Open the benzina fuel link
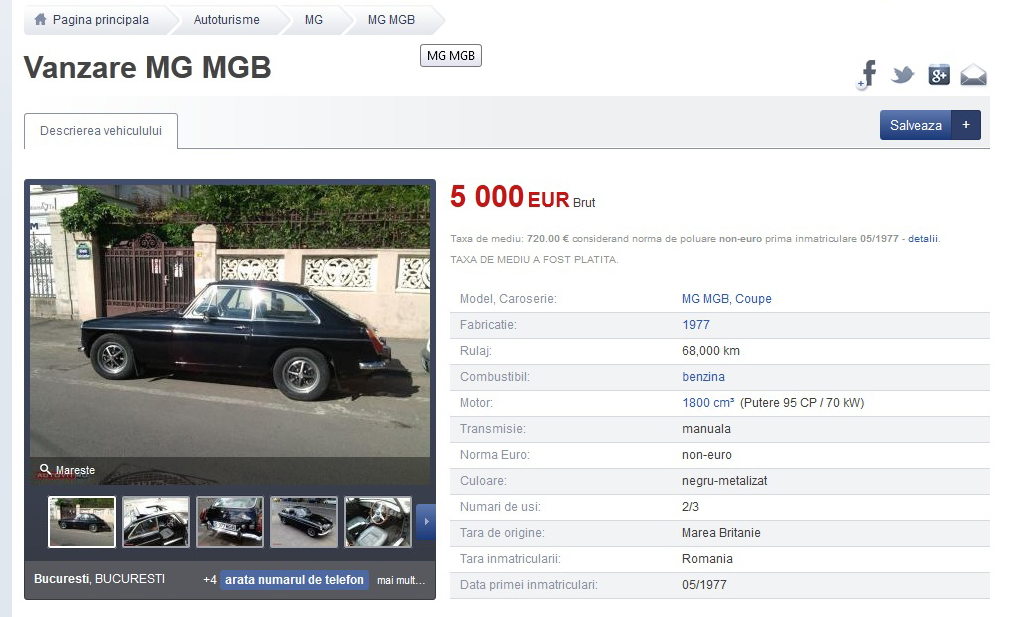 703,377
